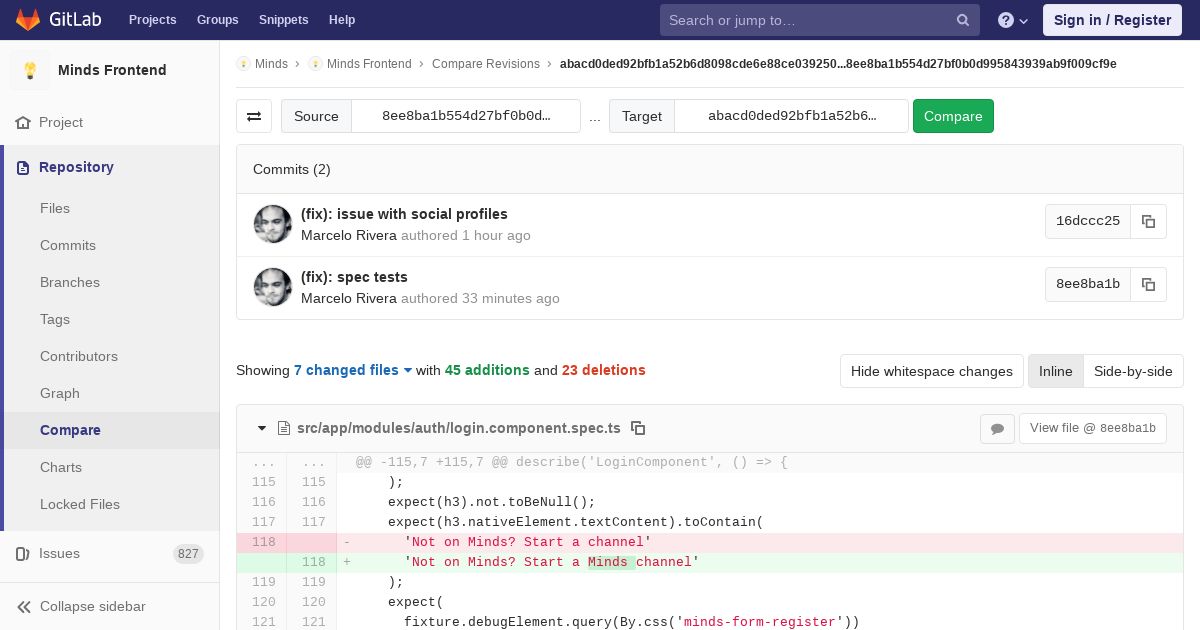Open Commits in repository menu
This screenshot has width=1200, height=630.
[68, 245]
